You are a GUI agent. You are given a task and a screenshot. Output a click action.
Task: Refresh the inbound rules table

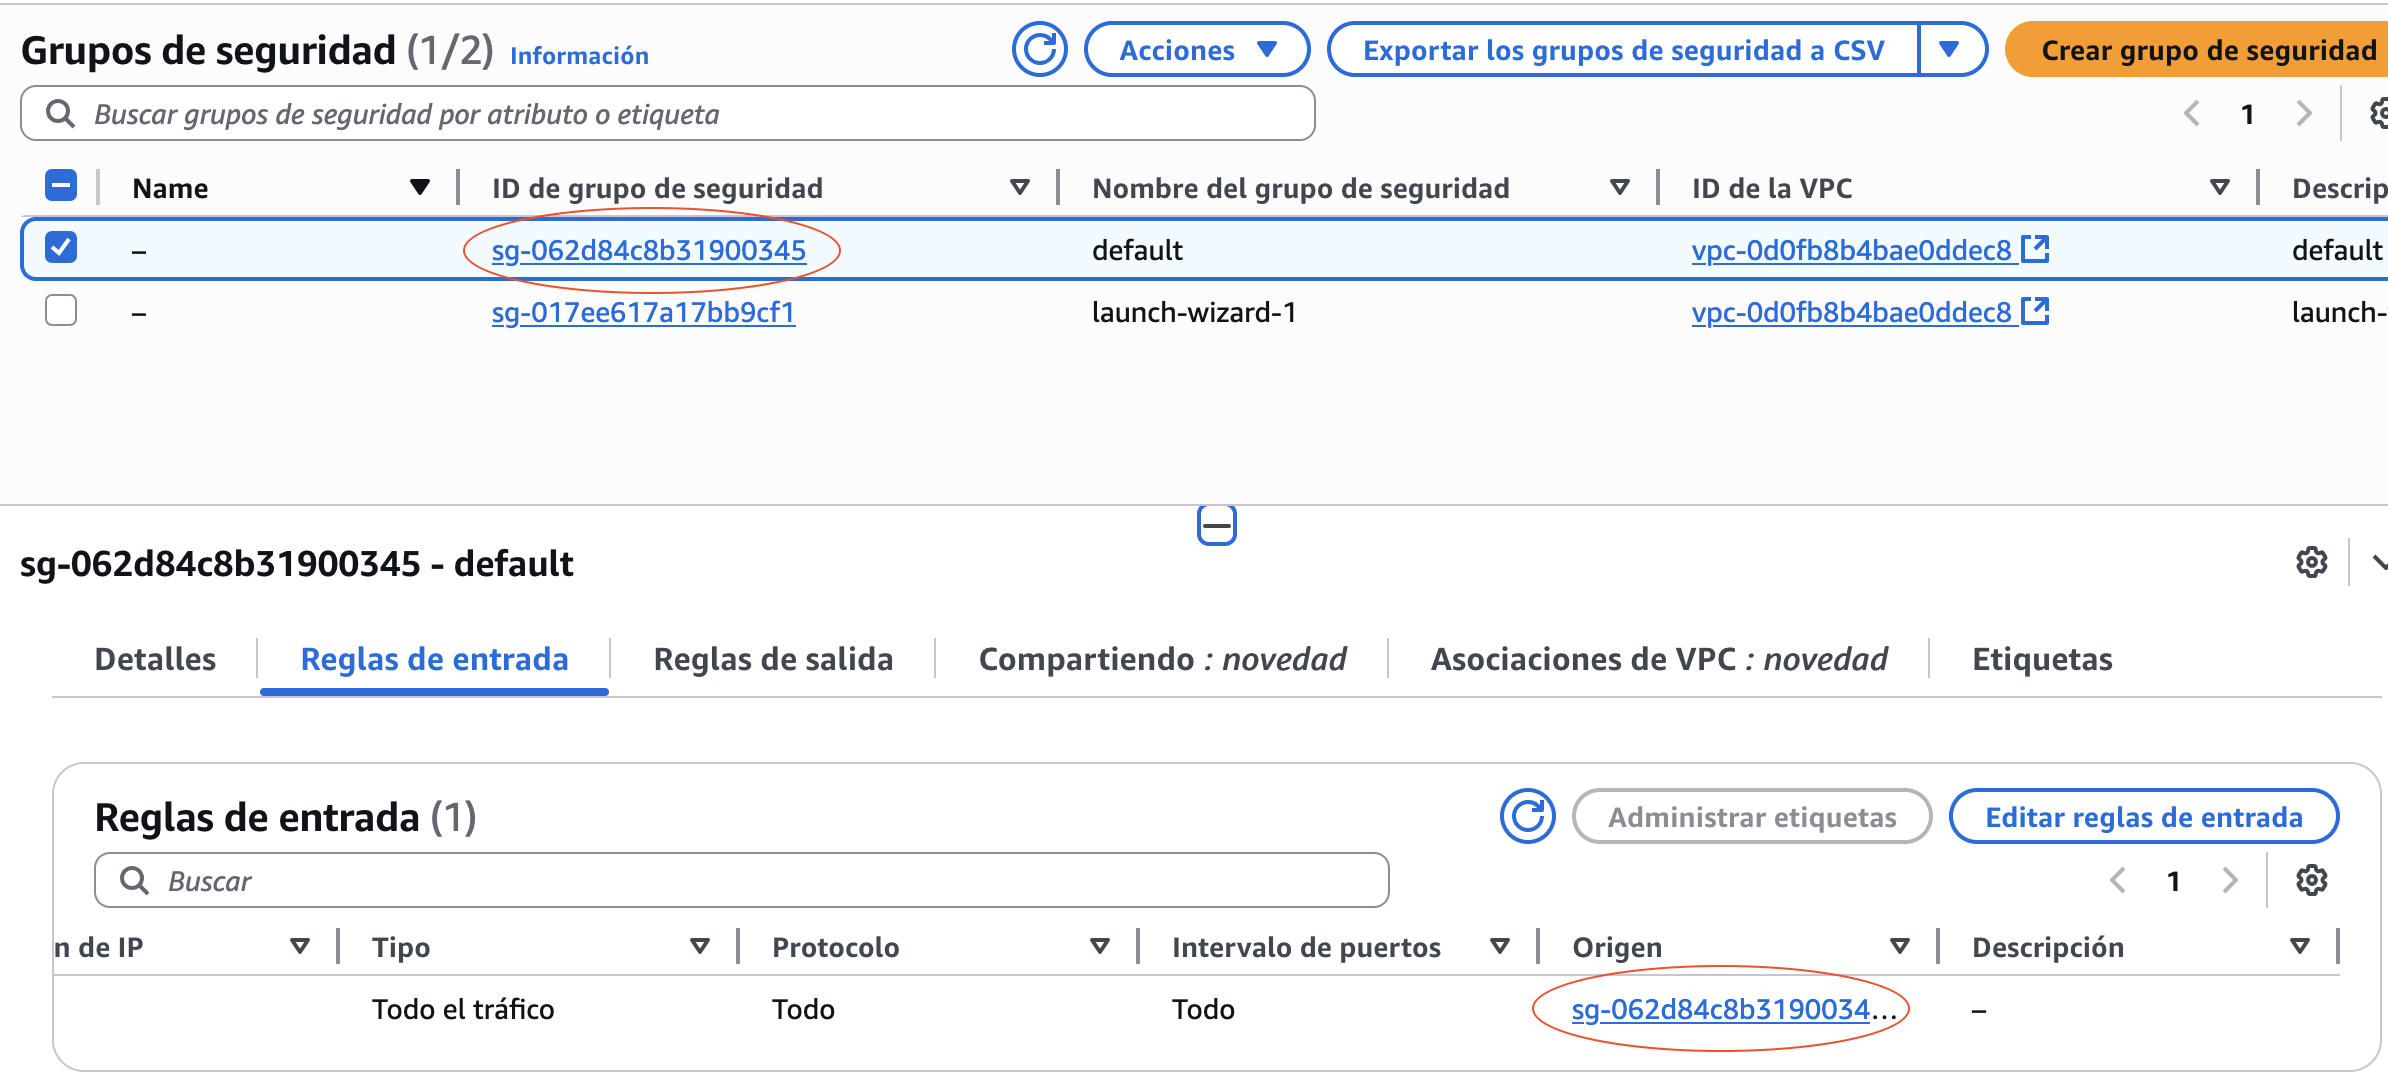pos(1527,817)
